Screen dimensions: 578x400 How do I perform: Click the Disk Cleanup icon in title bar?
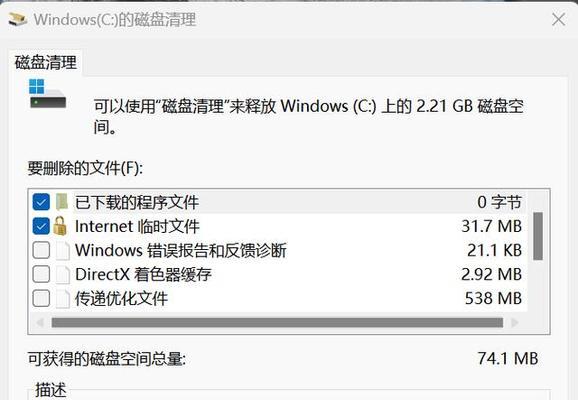click(x=18, y=19)
